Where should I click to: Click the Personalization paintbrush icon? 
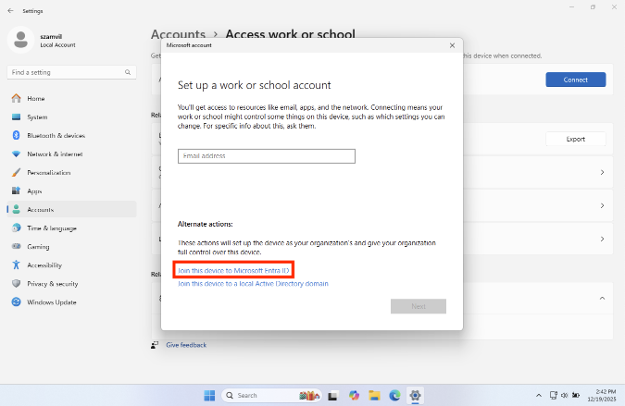(16, 173)
